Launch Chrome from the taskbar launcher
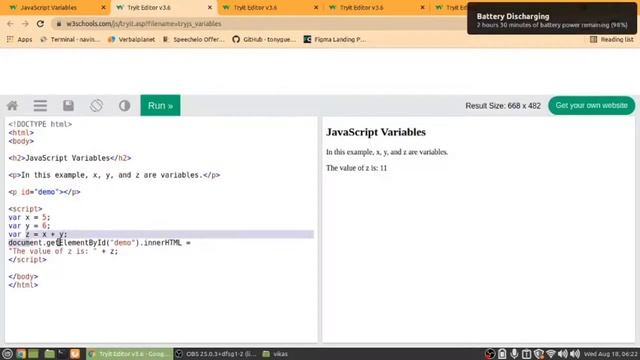 pyautogui.click(x=21, y=354)
